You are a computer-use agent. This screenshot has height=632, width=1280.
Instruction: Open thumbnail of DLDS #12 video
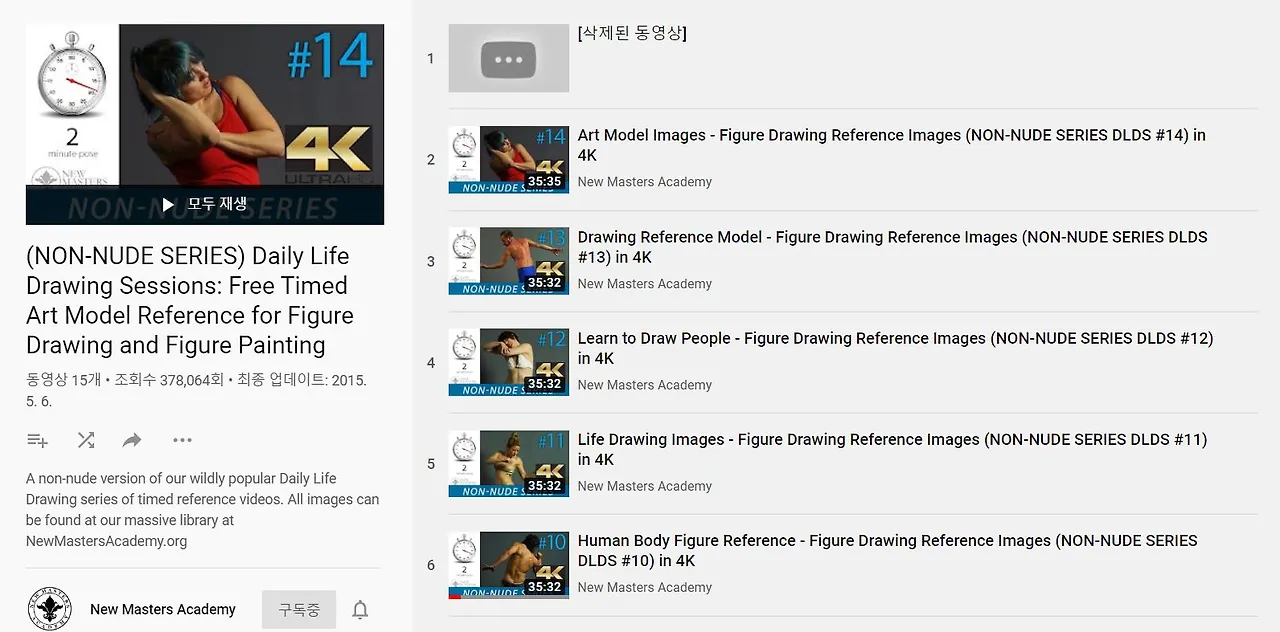pyautogui.click(x=508, y=362)
